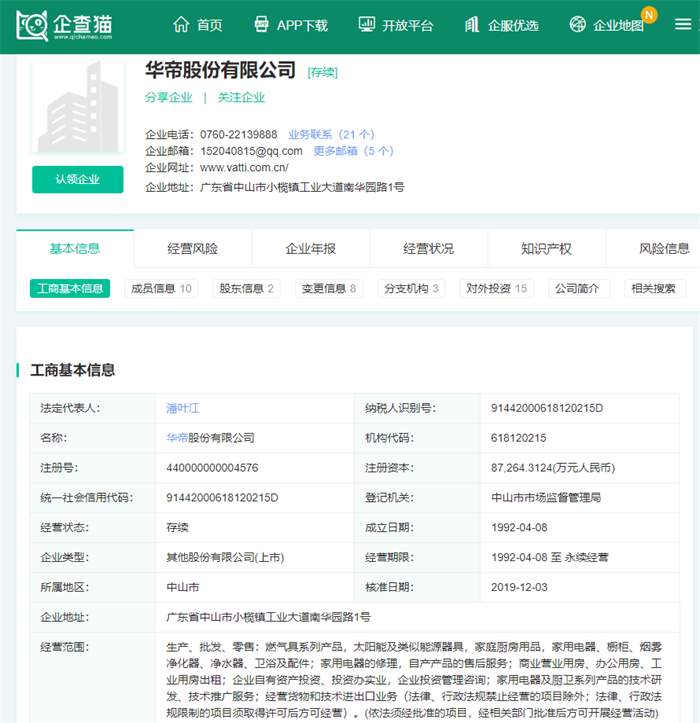The image size is (700, 723).
Task: Click 中山市市场监督管理局 registration authority
Action: [x=546, y=498]
